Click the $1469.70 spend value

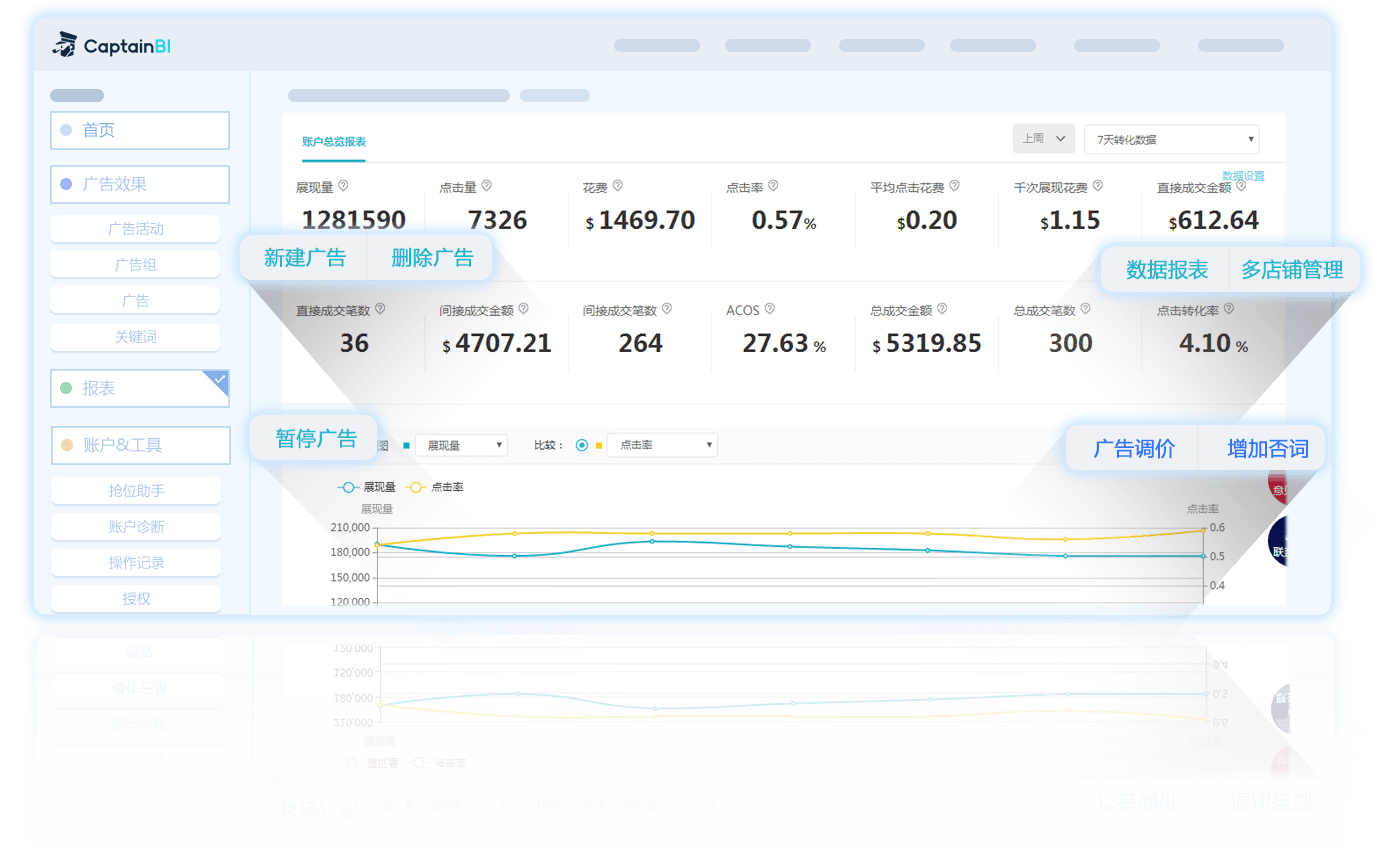(x=640, y=221)
